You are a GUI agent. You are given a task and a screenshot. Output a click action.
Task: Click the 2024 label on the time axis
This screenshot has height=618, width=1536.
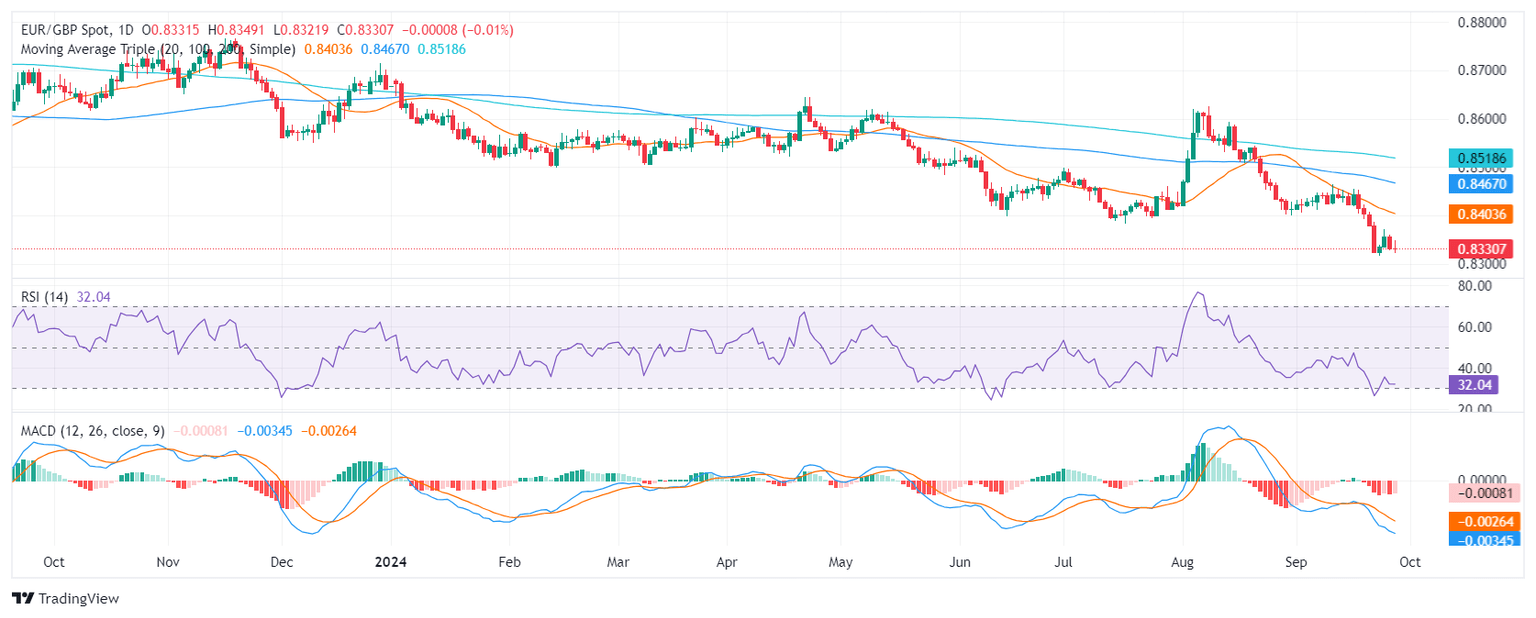390,562
